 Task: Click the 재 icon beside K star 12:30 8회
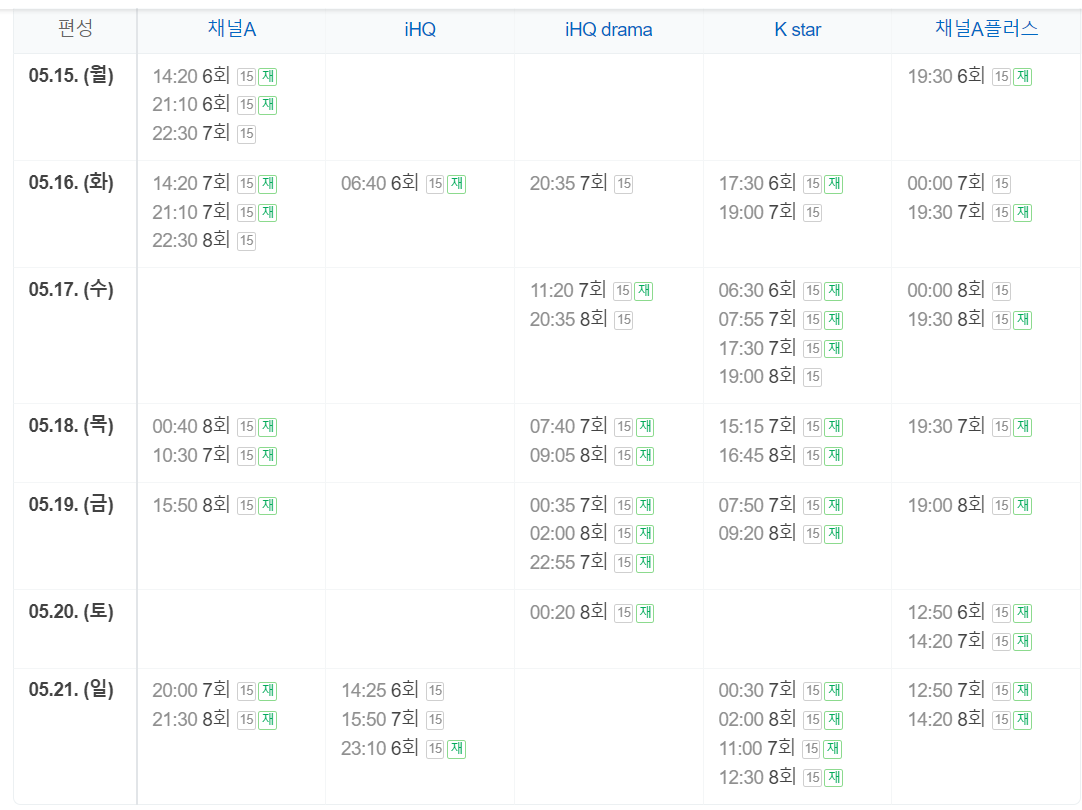coord(834,778)
